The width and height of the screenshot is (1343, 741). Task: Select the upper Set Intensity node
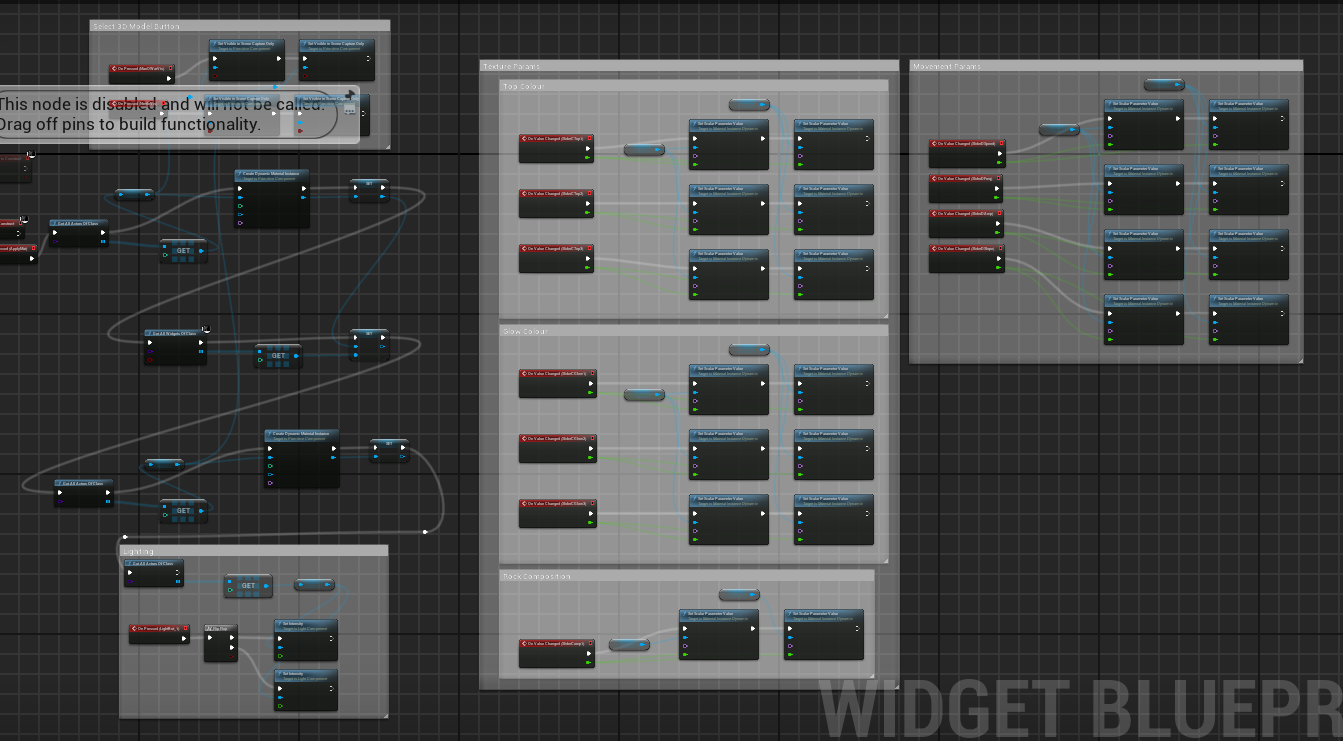[x=306, y=640]
